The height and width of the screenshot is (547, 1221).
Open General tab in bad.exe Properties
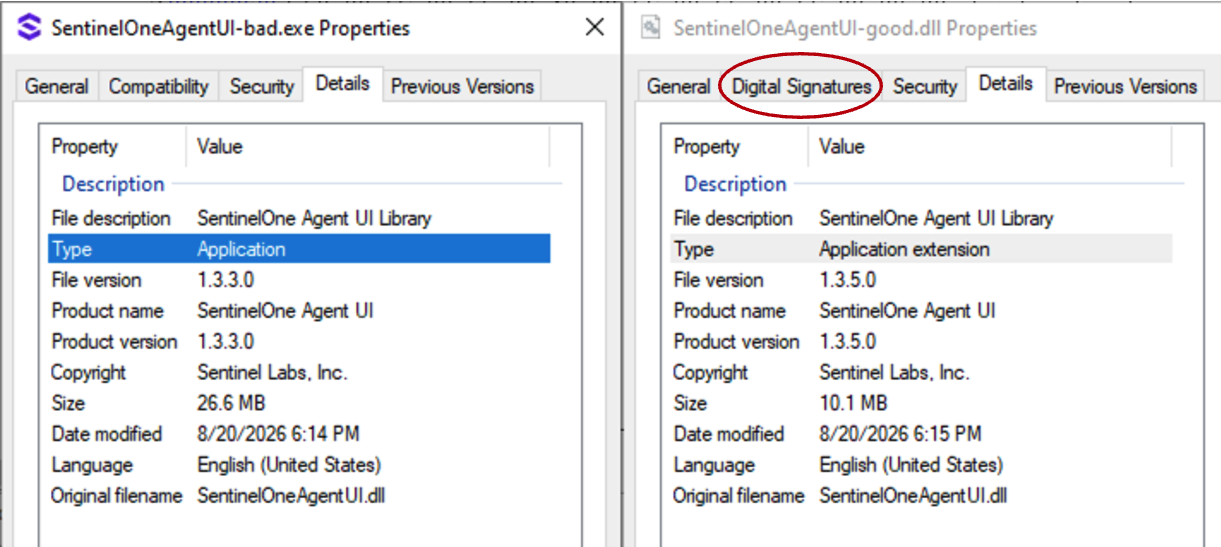(x=57, y=87)
